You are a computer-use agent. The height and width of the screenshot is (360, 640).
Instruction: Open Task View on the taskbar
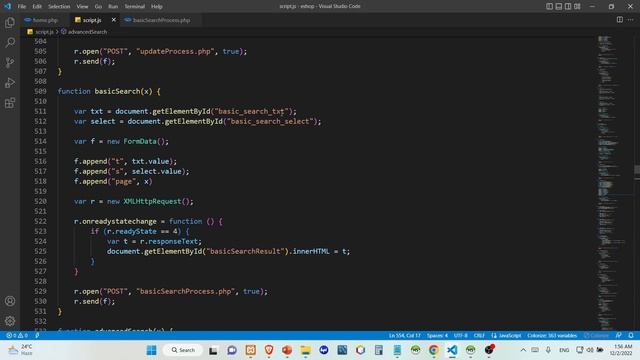213,350
